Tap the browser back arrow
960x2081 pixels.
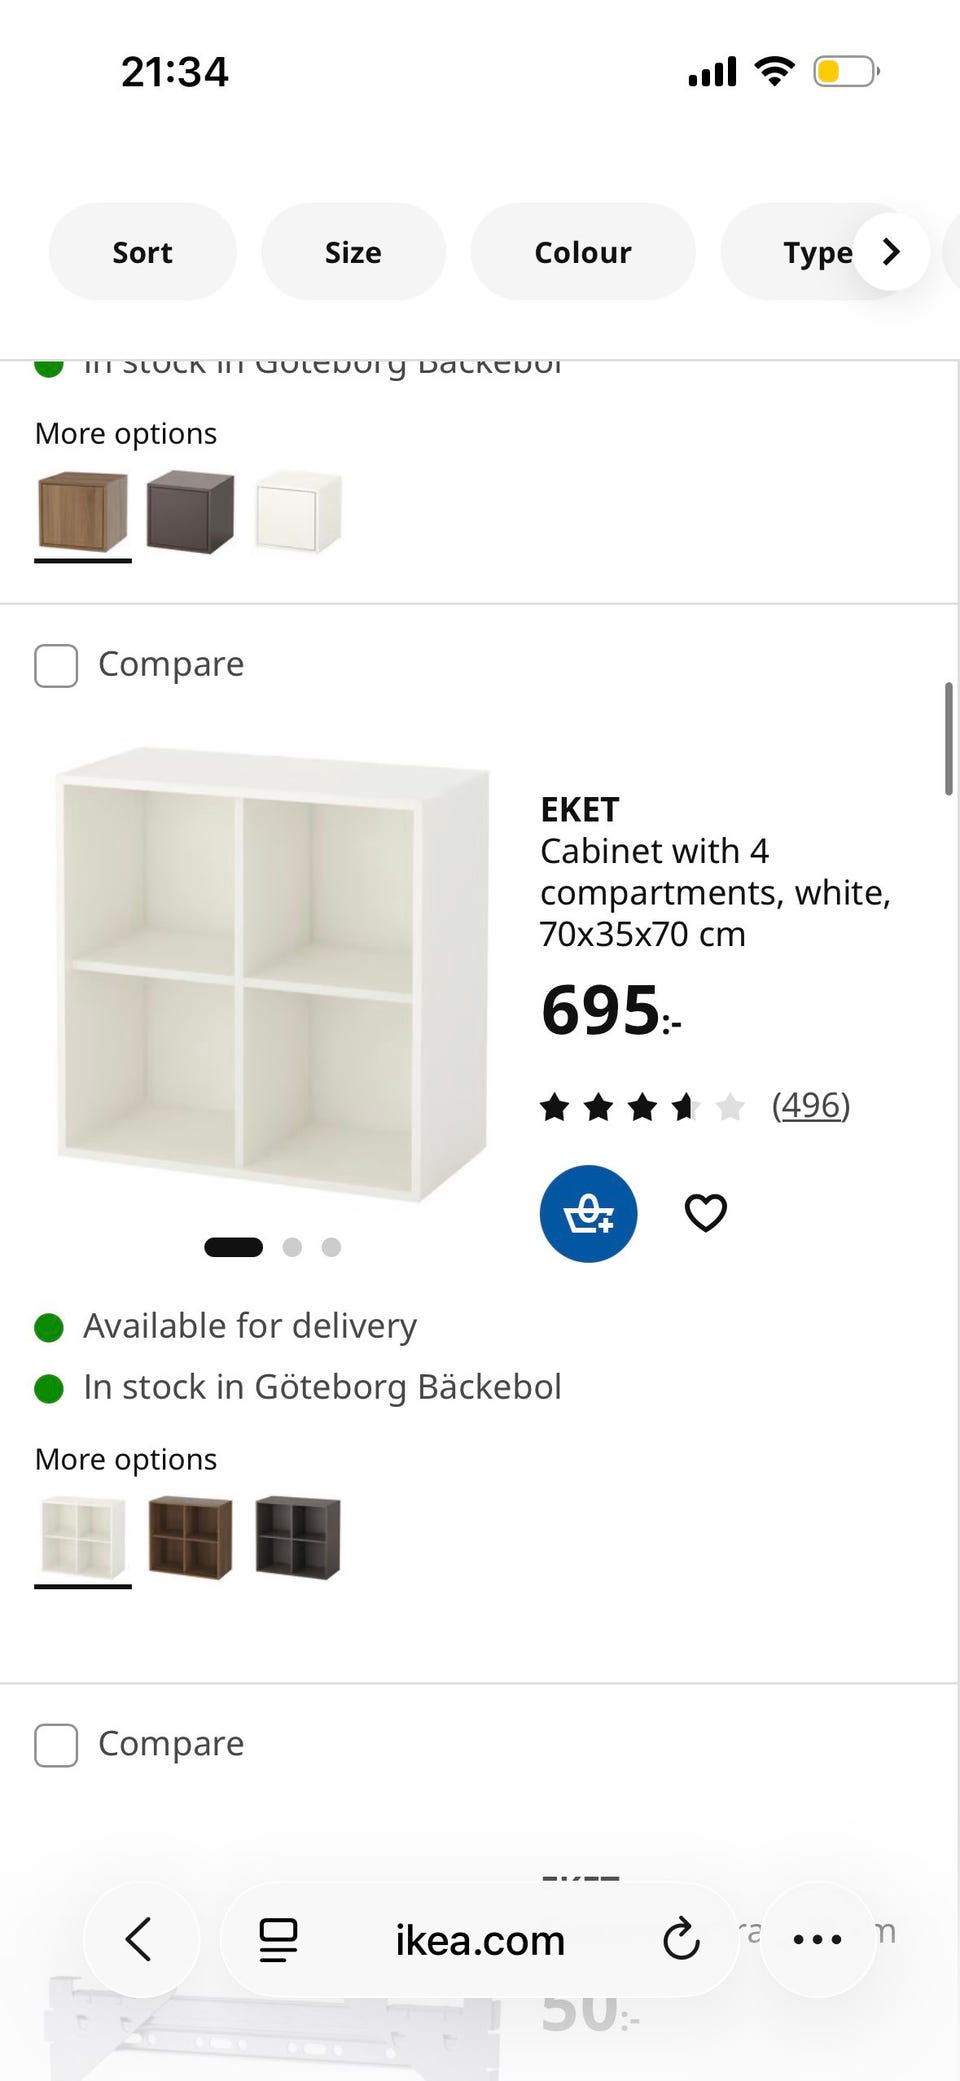[140, 1939]
